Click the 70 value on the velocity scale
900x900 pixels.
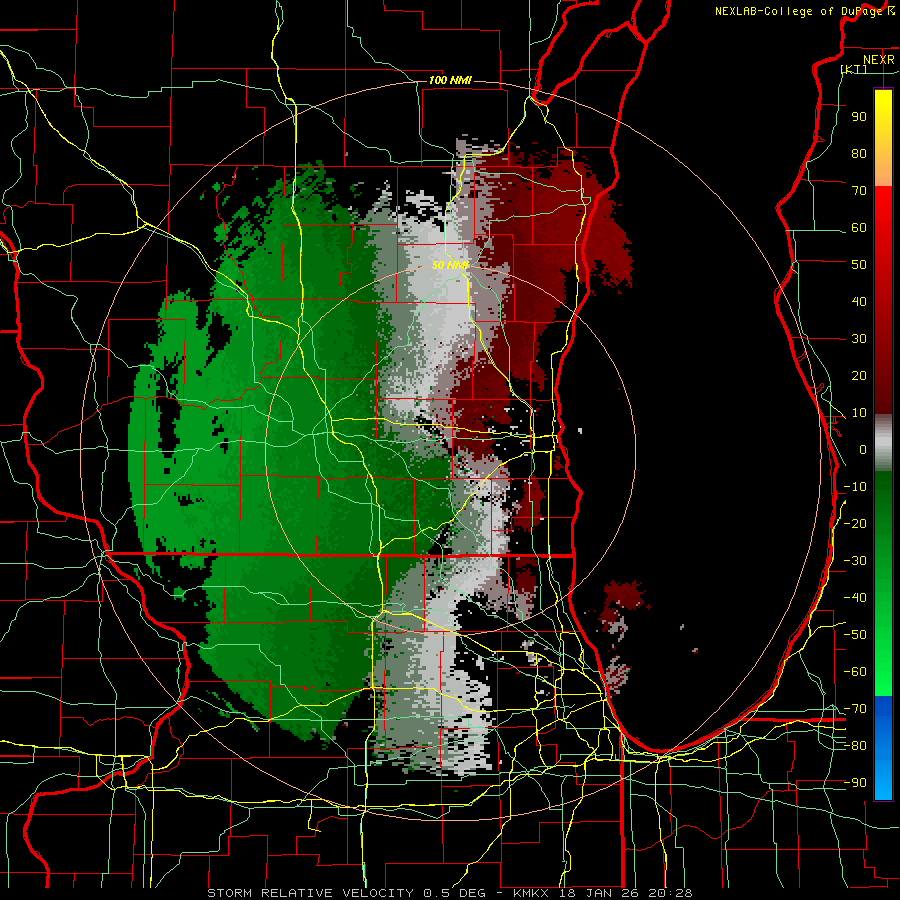pyautogui.click(x=859, y=191)
